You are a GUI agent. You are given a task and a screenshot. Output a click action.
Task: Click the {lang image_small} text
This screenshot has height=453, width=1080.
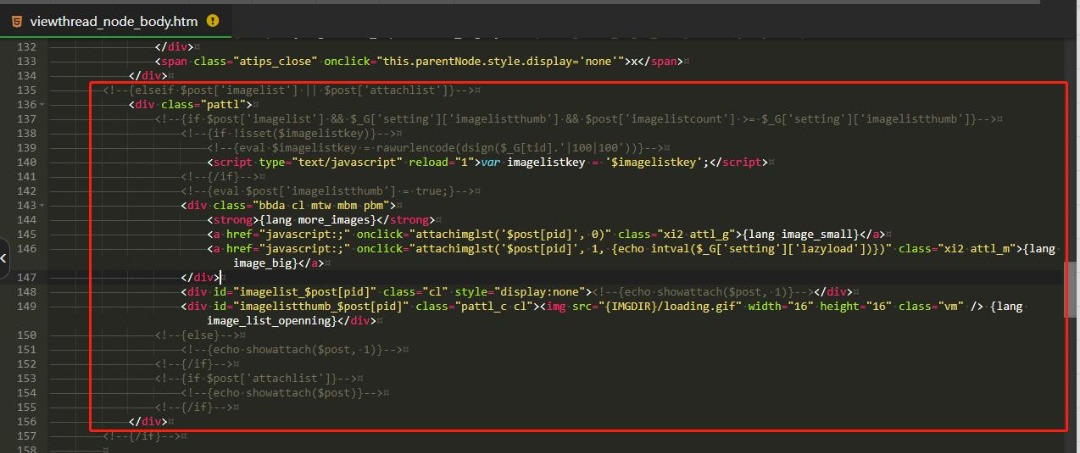click(x=802, y=234)
